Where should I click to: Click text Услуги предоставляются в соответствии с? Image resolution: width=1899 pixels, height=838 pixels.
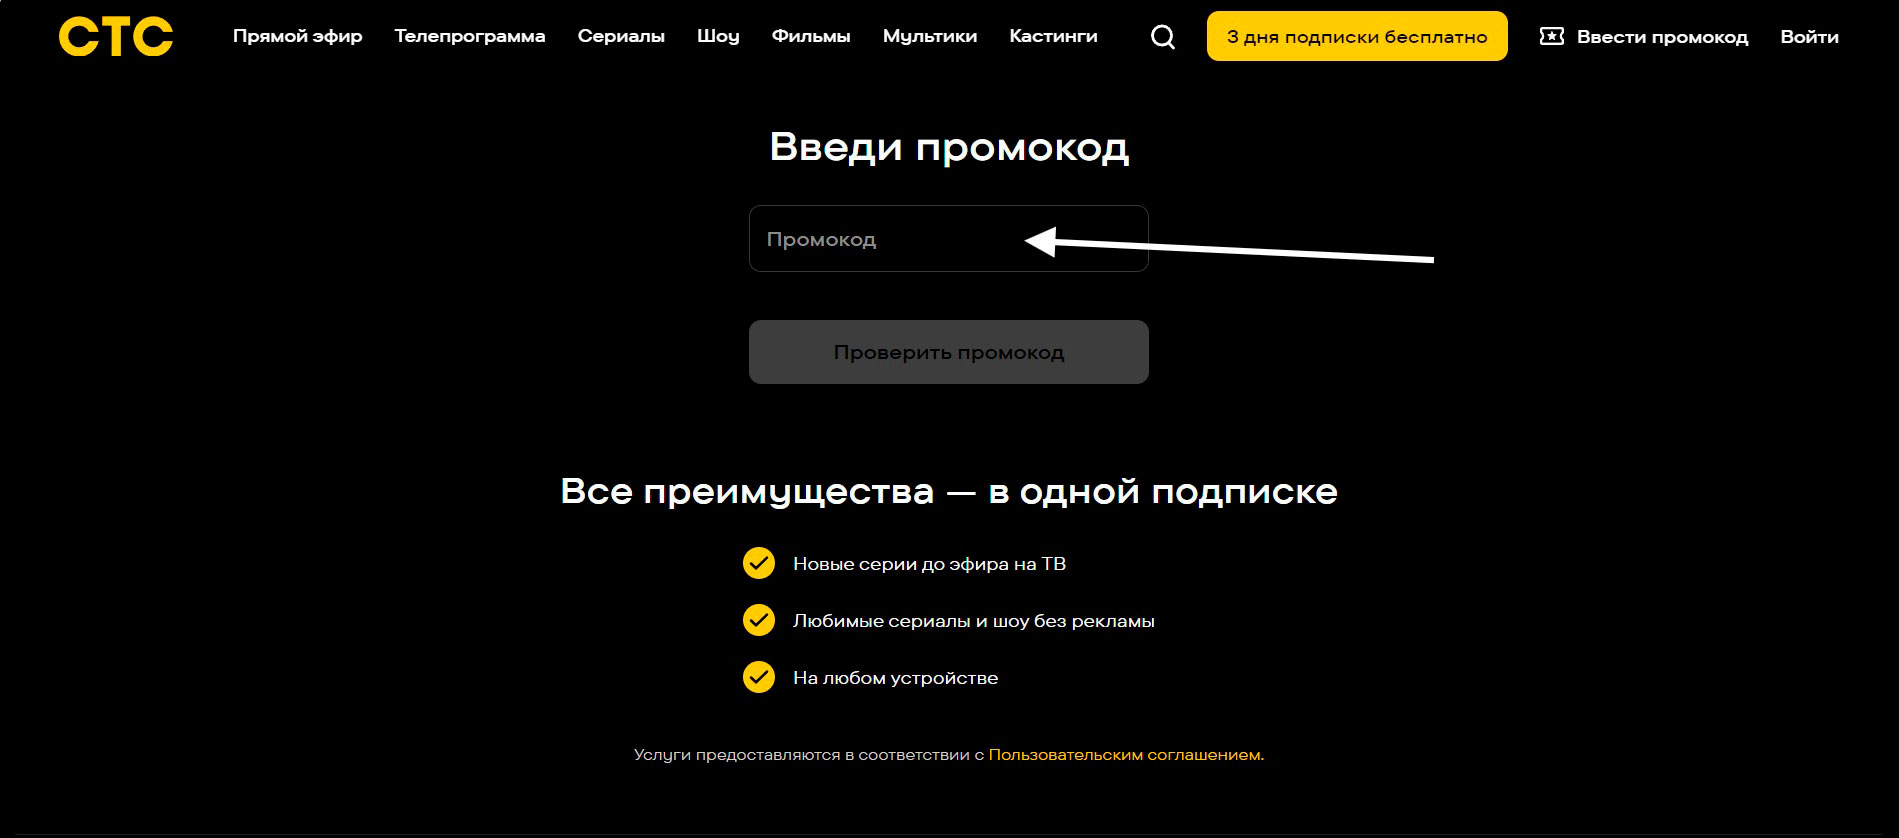809,755
